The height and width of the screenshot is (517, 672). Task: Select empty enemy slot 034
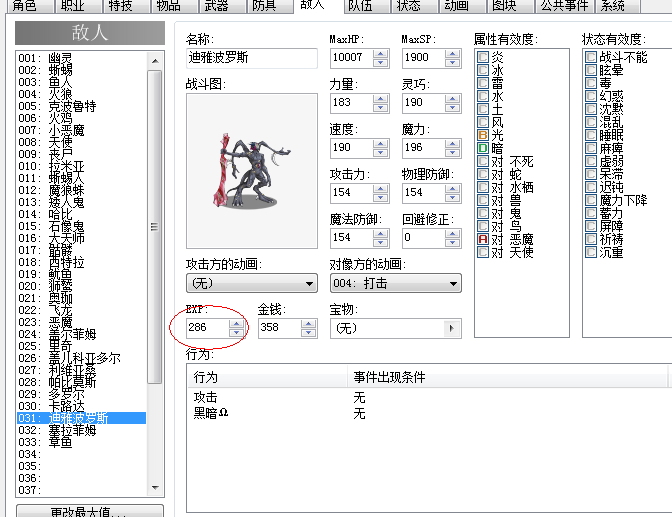pyautogui.click(x=81, y=454)
